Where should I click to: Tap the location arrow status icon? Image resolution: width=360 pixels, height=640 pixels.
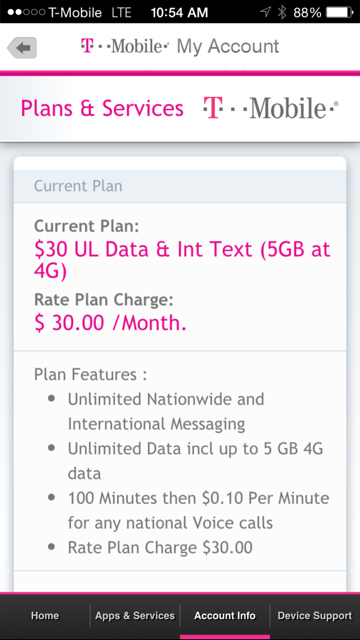(x=265, y=12)
